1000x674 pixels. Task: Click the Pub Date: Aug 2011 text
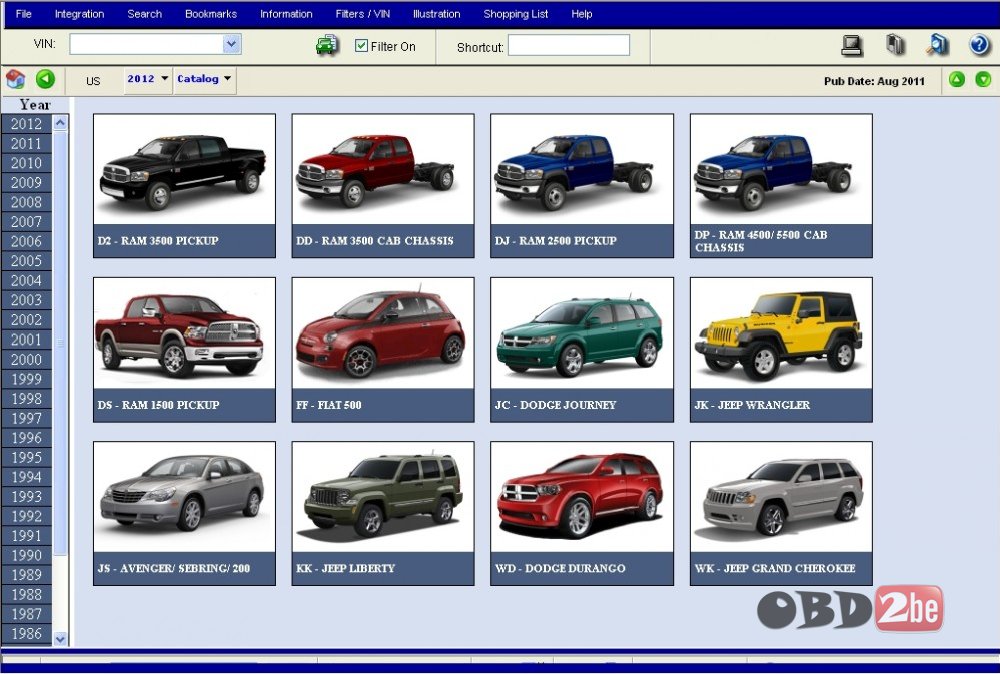(874, 81)
